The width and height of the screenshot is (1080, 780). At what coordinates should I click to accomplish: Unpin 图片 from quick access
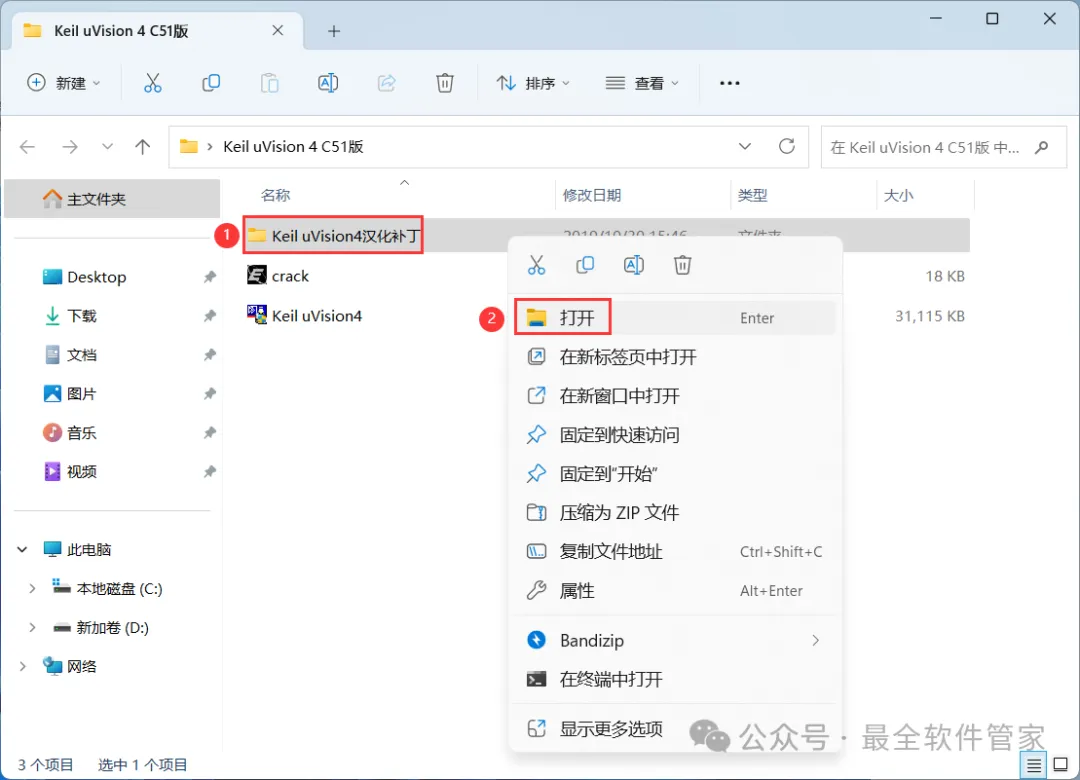tap(209, 394)
